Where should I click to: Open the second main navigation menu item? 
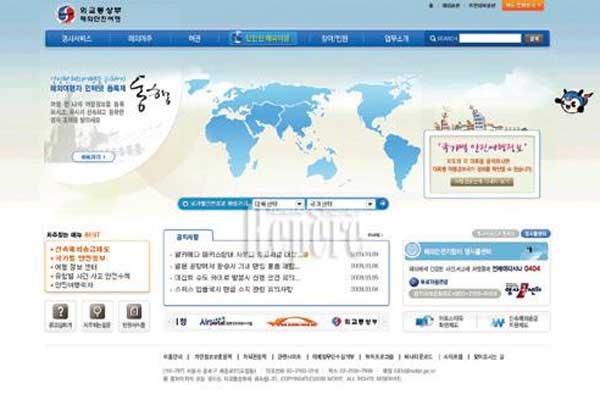pyautogui.click(x=140, y=39)
